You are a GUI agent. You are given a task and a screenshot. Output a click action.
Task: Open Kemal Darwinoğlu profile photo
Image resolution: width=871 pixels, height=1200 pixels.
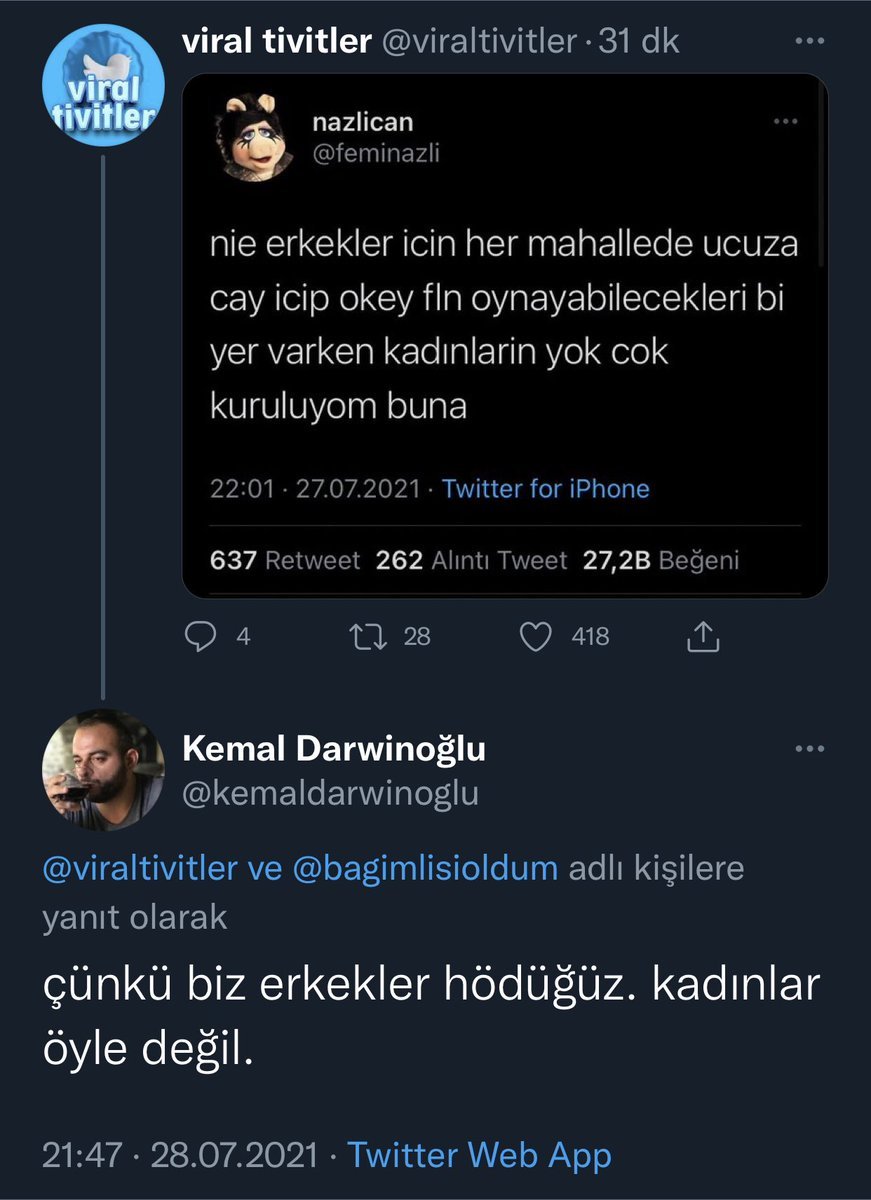pos(103,770)
